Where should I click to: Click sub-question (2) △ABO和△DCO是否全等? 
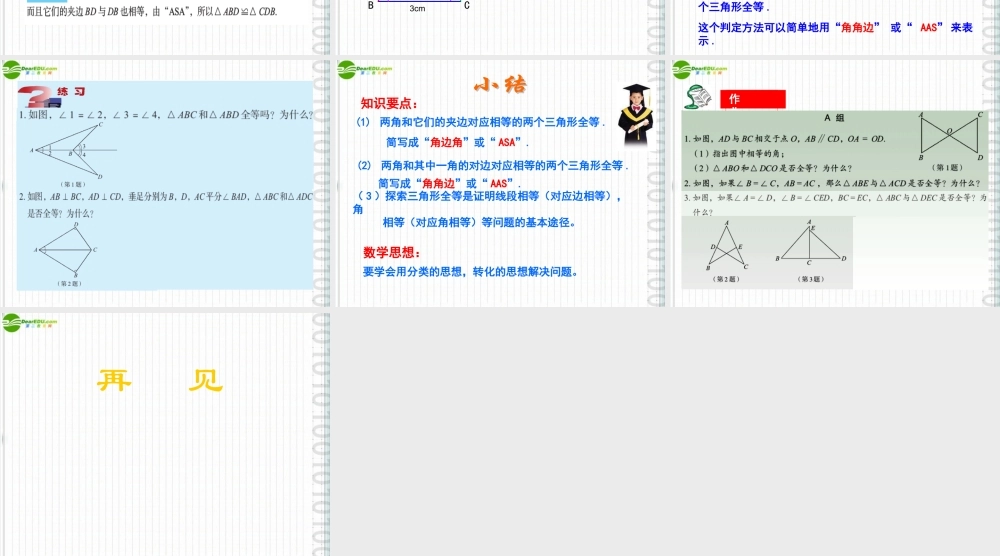(773, 168)
